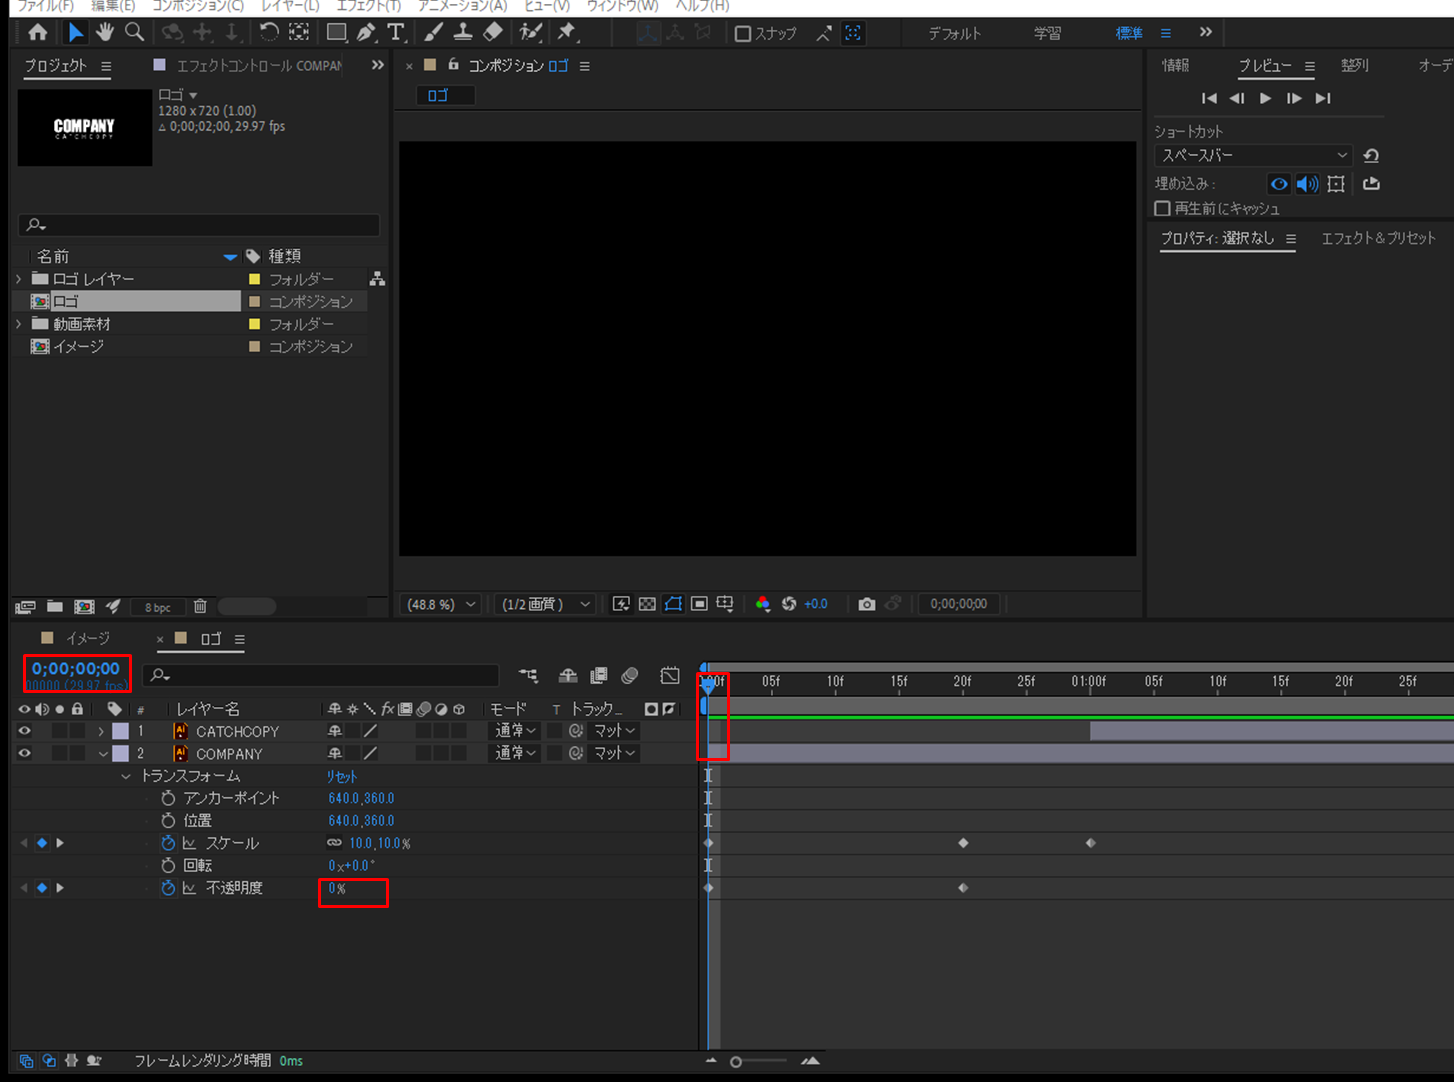The width and height of the screenshot is (1454, 1082).
Task: Open the Spacebar shortcut dropdown
Action: (1252, 156)
